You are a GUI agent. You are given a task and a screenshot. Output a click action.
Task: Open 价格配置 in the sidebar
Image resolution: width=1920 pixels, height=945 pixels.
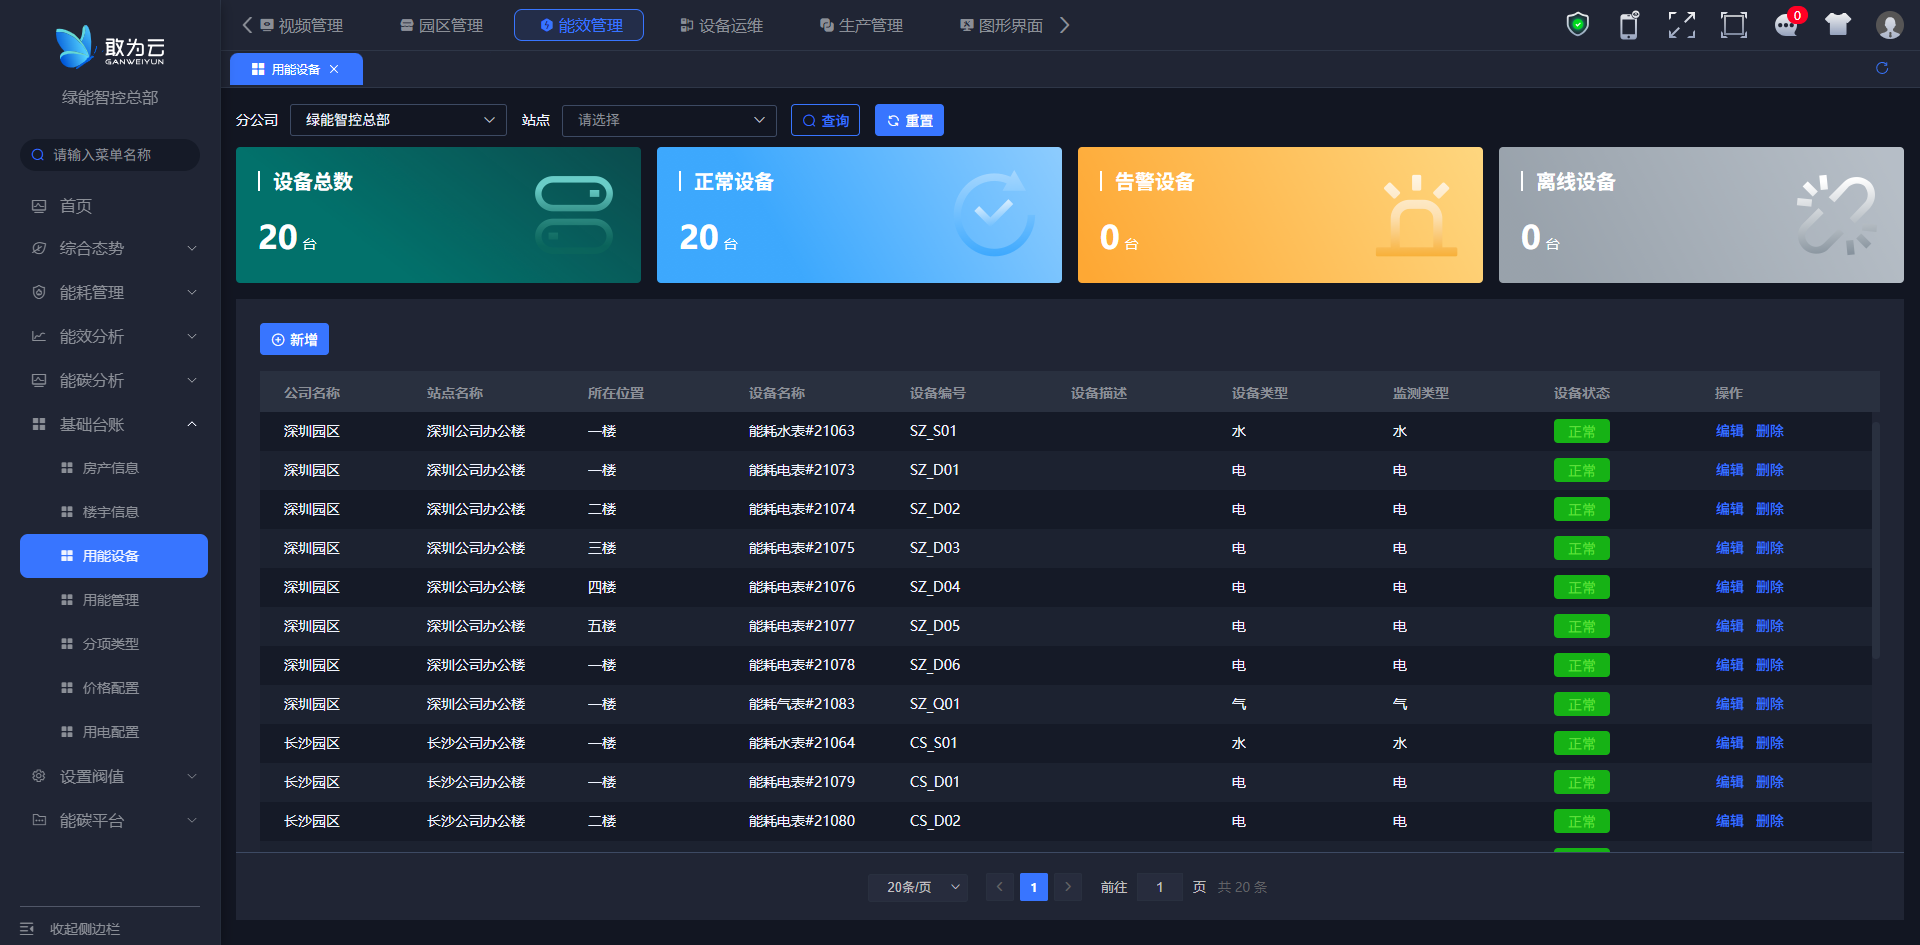[x=110, y=688]
